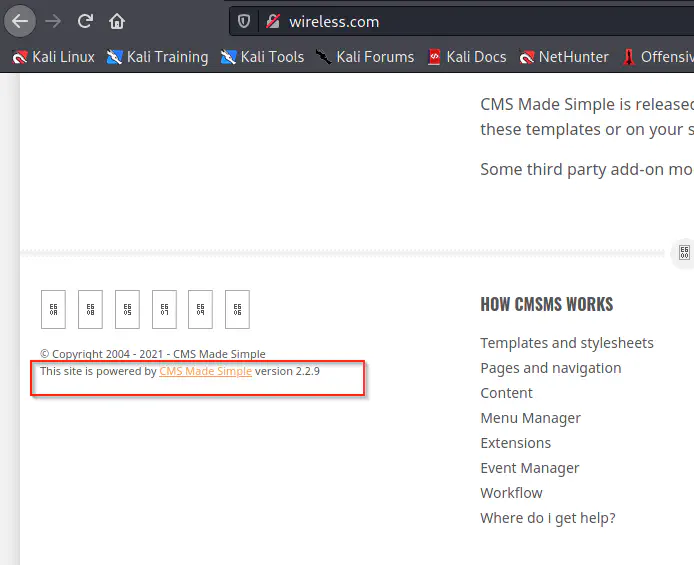694x565 pixels.
Task: Open the Kali Linux bookmark
Action: point(53,57)
